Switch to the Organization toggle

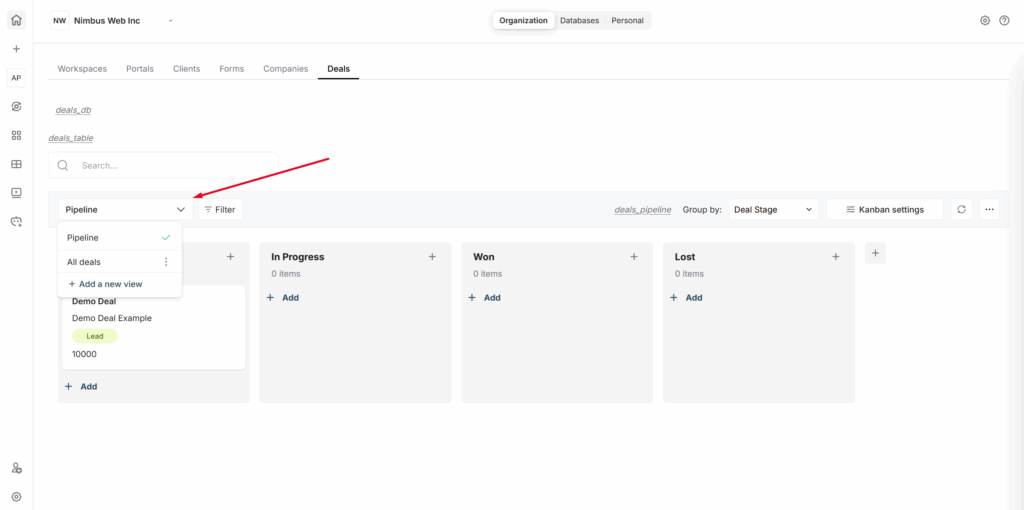[x=523, y=20]
